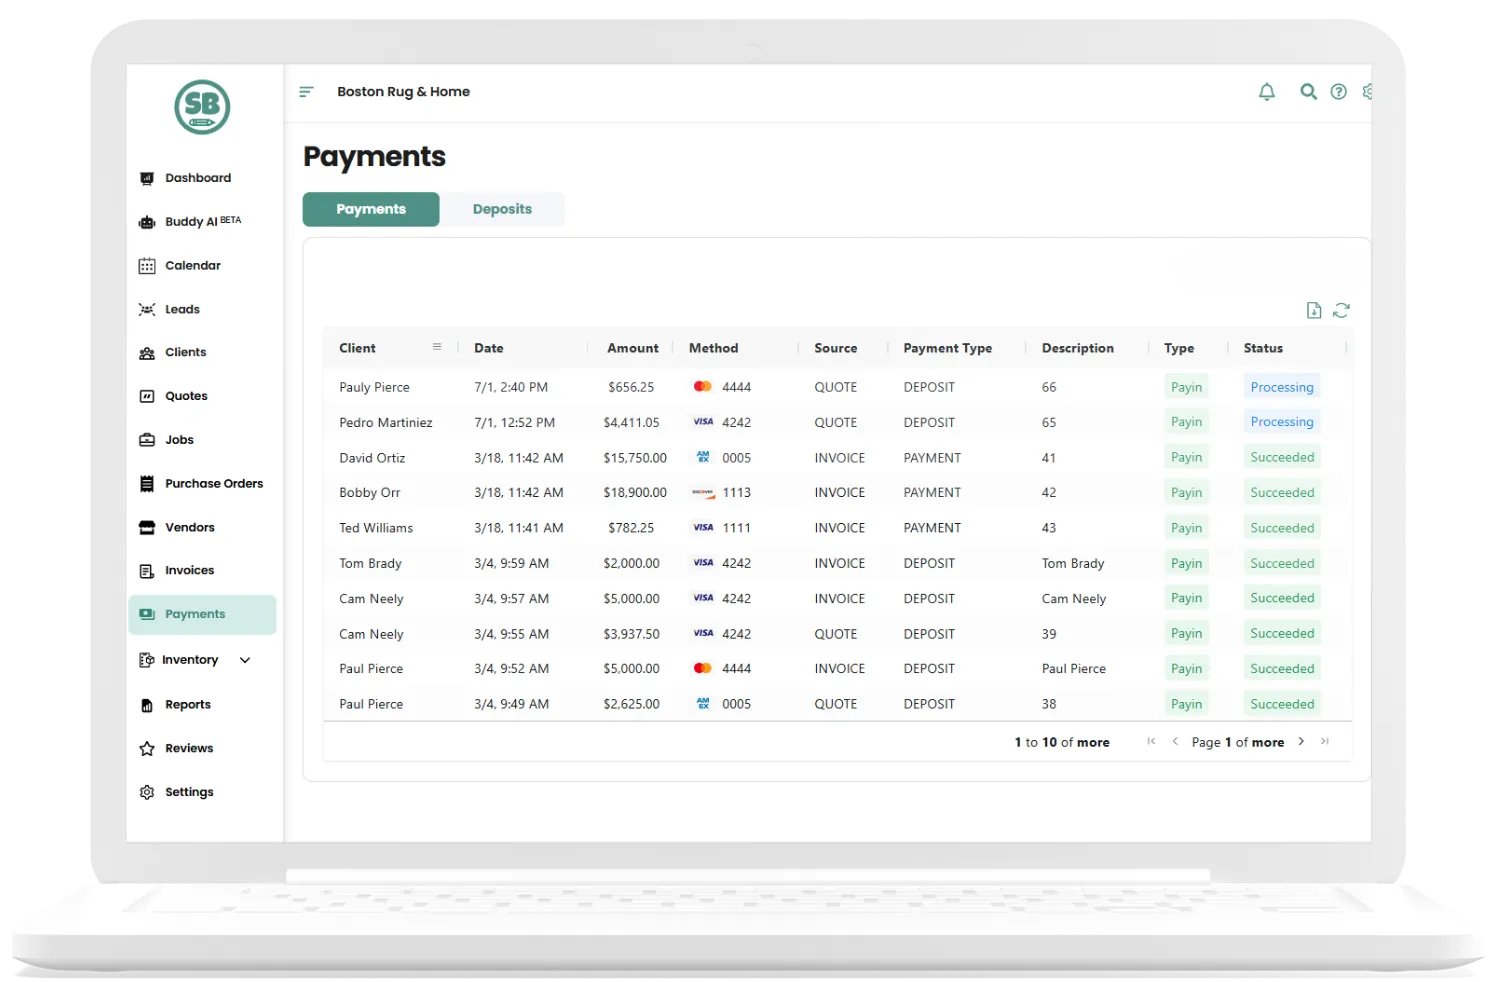1498x982 pixels.
Task: Click the search magnifier icon
Action: coord(1308,91)
